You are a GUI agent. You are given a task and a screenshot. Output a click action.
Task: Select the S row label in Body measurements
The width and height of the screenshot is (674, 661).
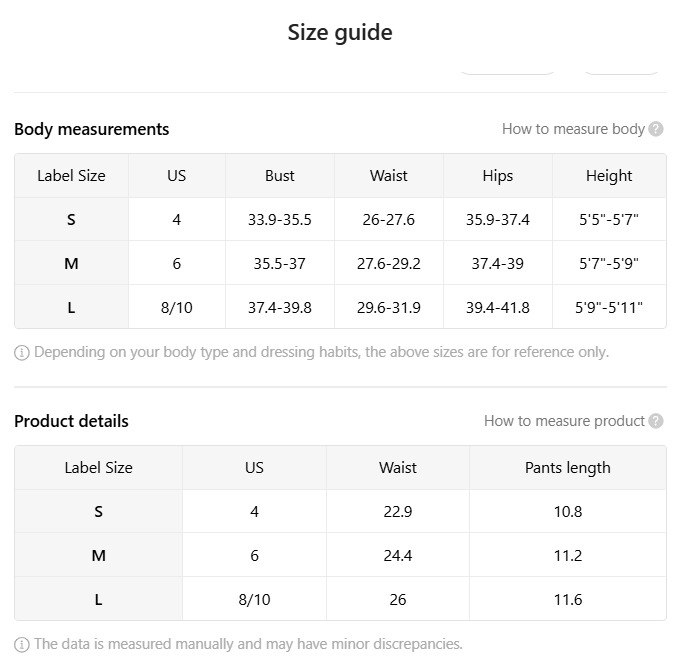[x=71, y=220]
